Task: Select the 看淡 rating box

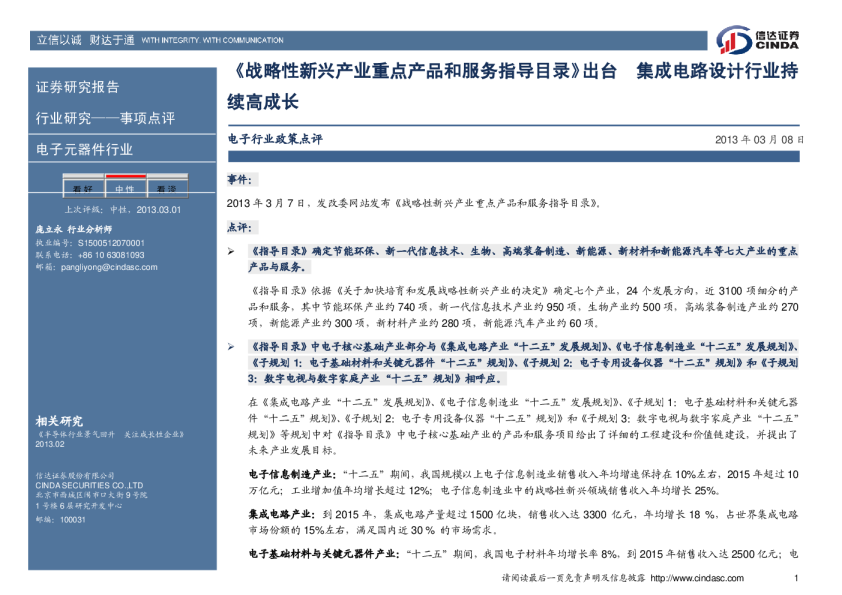Action: pyautogui.click(x=166, y=189)
